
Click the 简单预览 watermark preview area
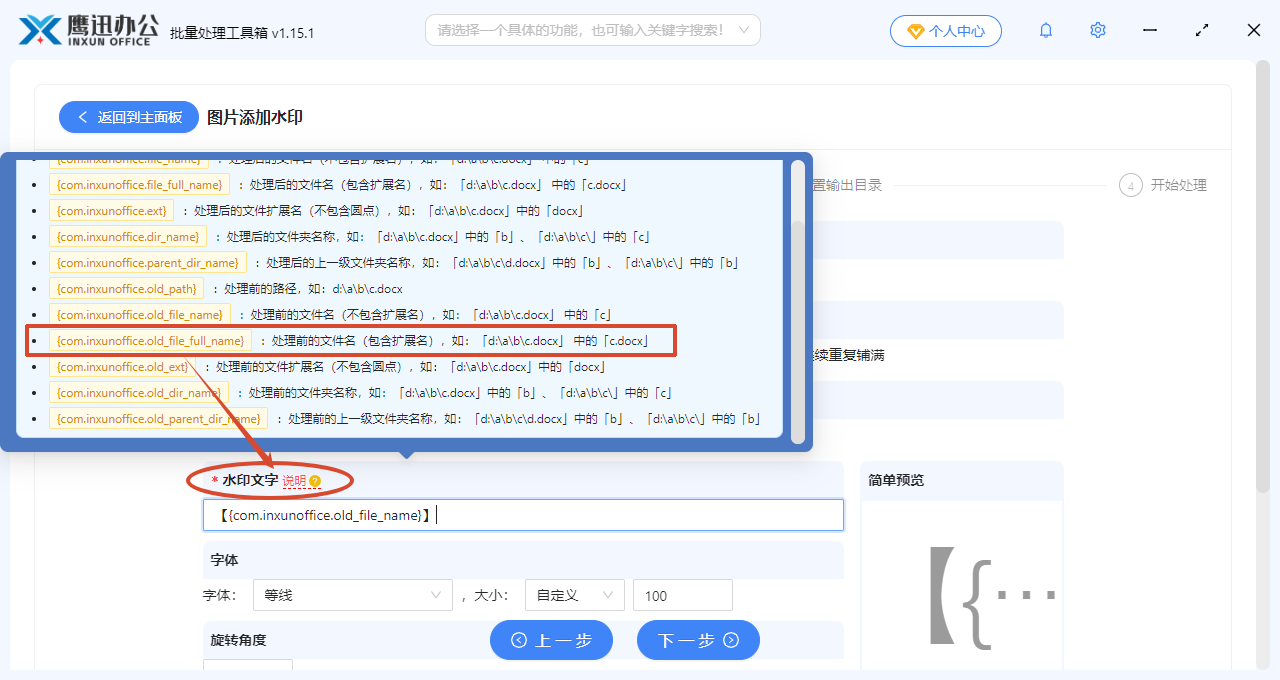coord(961,585)
